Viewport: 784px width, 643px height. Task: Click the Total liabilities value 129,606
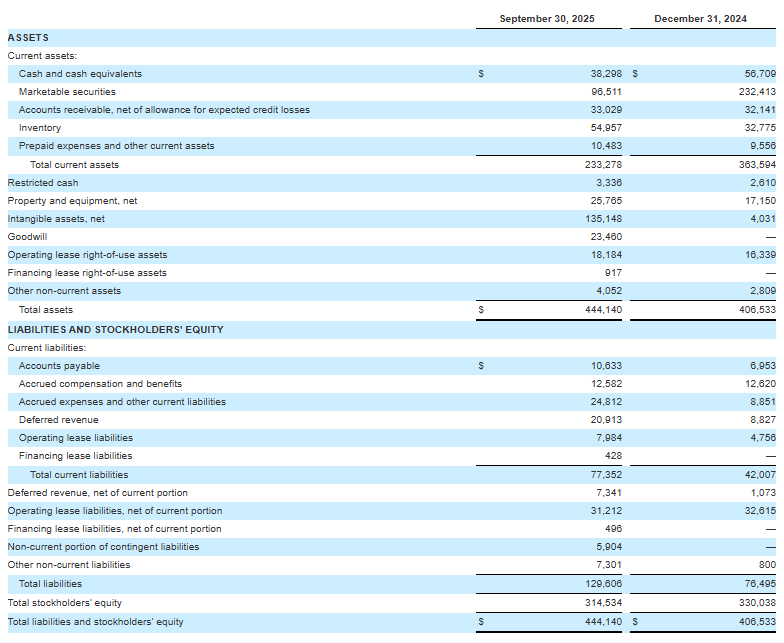tap(603, 584)
